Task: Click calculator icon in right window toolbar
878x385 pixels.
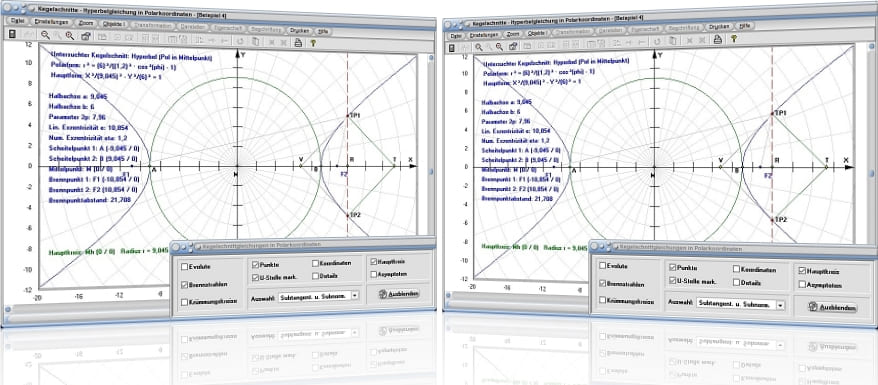Action: coord(452,48)
